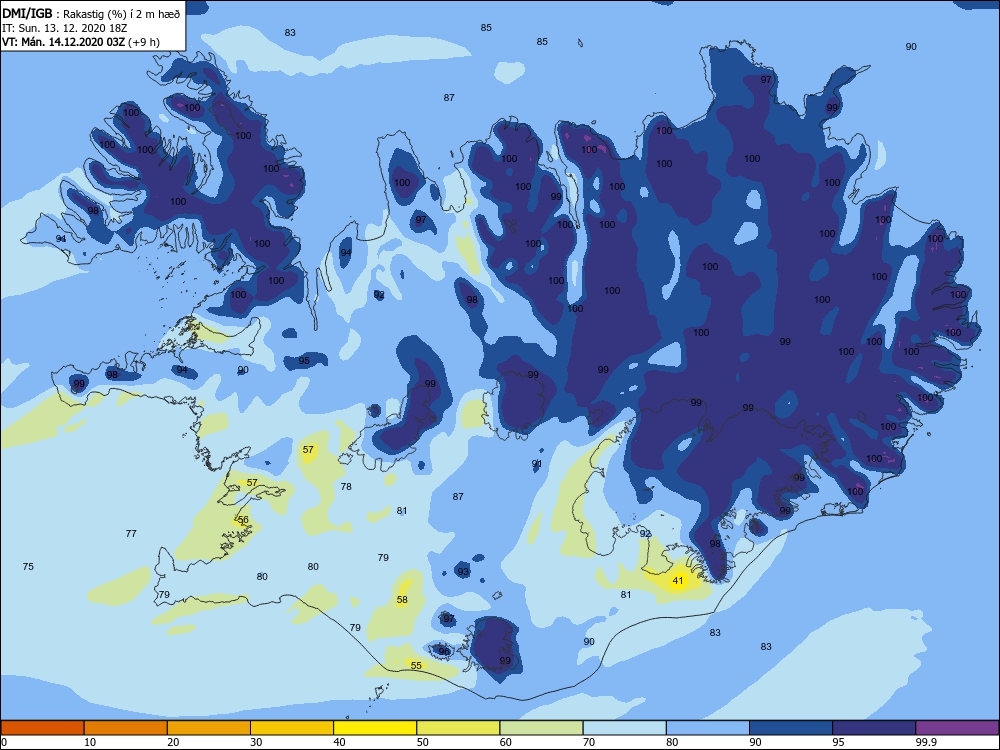Select the bright yellow 40–50 legend swatch
Viewport: 1000px width, 750px height.
(375, 728)
